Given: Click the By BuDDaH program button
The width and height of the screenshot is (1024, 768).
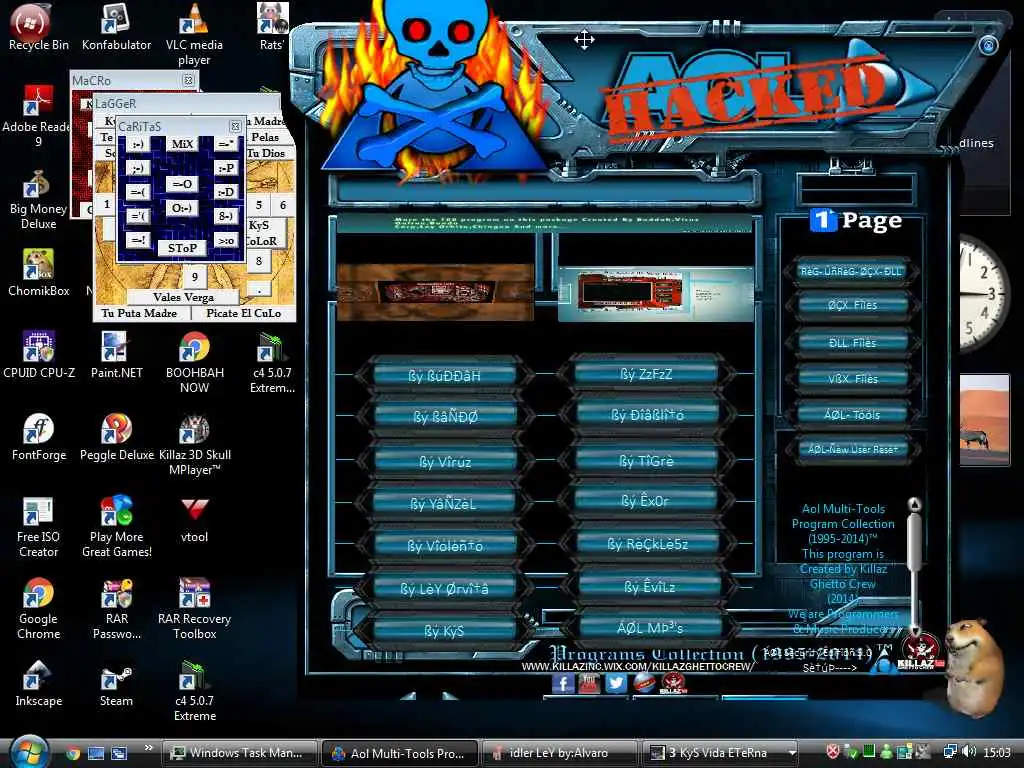Looking at the screenshot, I should tap(445, 376).
